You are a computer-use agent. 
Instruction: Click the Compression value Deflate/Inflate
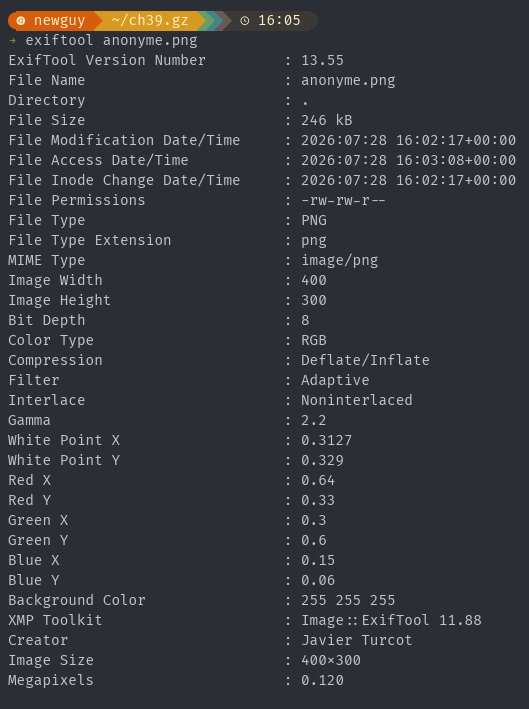pyautogui.click(x=365, y=360)
